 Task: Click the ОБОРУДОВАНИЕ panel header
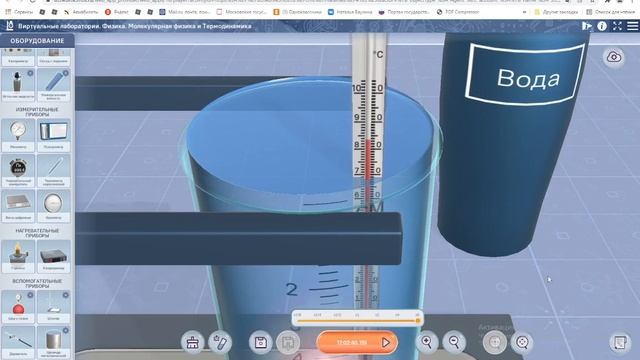coord(37,41)
